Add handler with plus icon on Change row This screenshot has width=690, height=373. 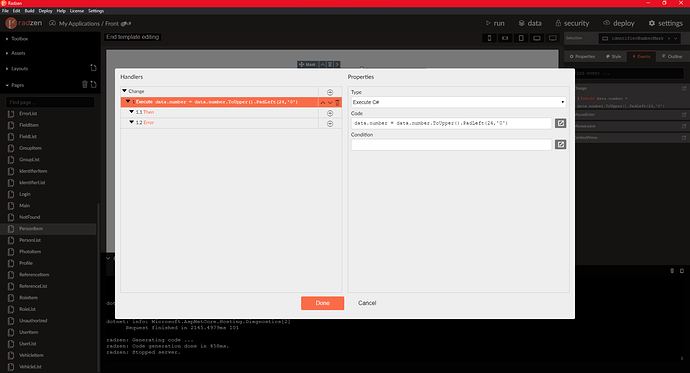coord(330,92)
